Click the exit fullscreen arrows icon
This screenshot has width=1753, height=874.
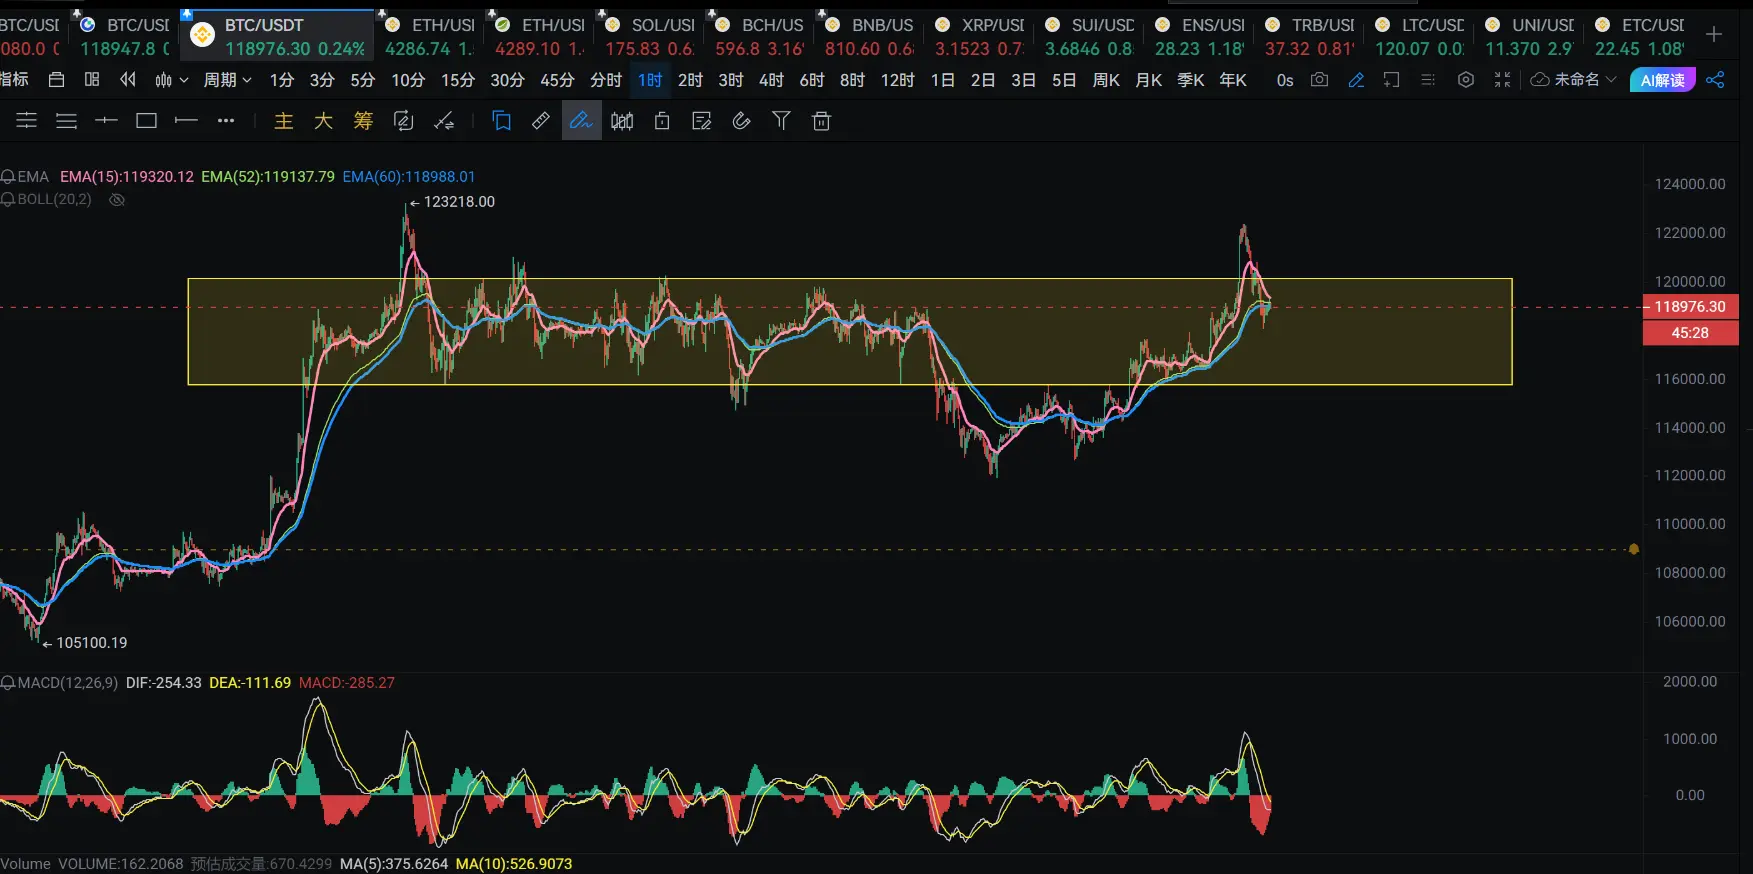point(1502,80)
